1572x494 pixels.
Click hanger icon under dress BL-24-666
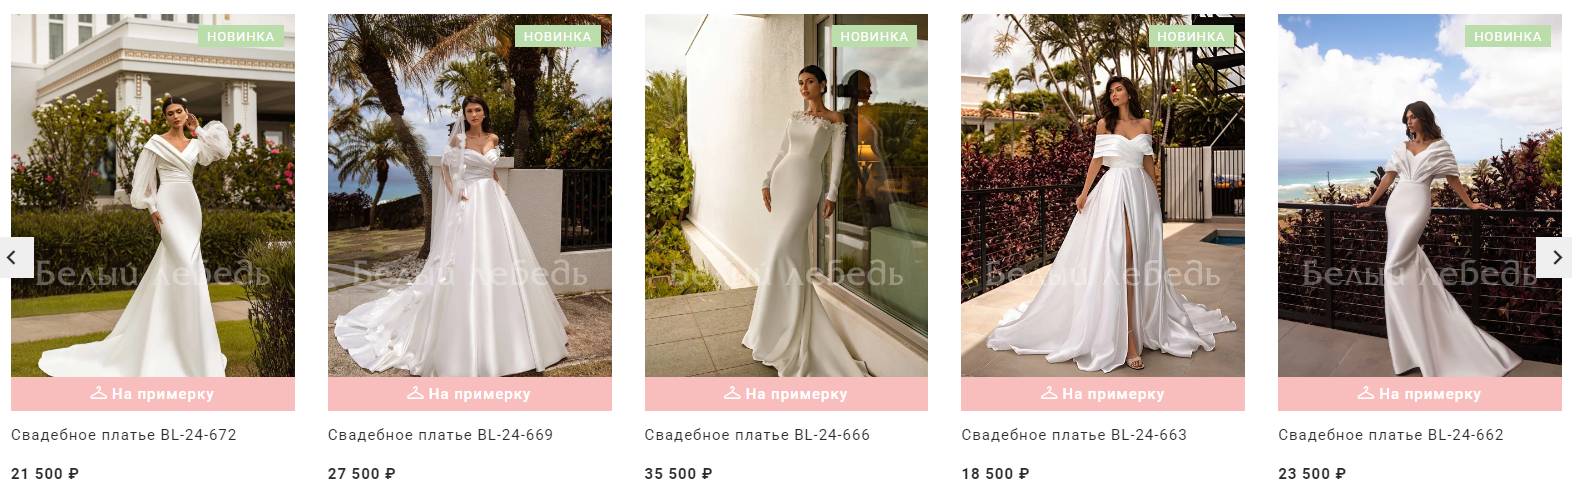click(733, 393)
